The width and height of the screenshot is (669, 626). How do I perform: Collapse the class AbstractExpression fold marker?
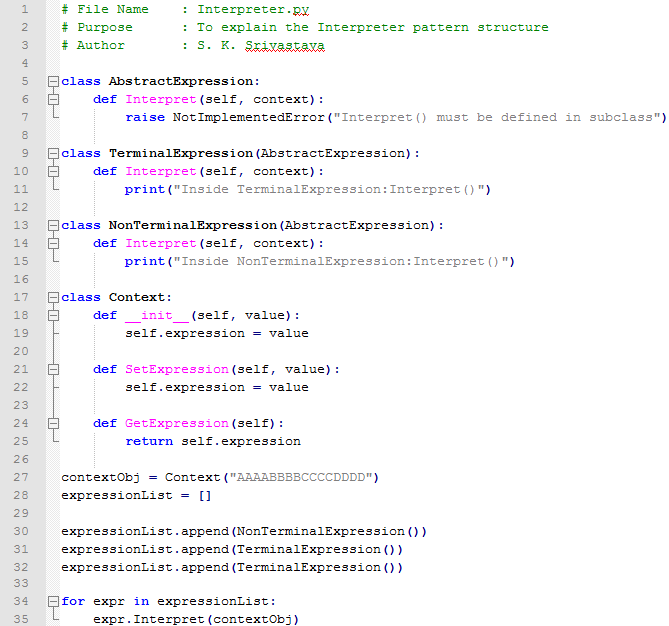point(53,81)
